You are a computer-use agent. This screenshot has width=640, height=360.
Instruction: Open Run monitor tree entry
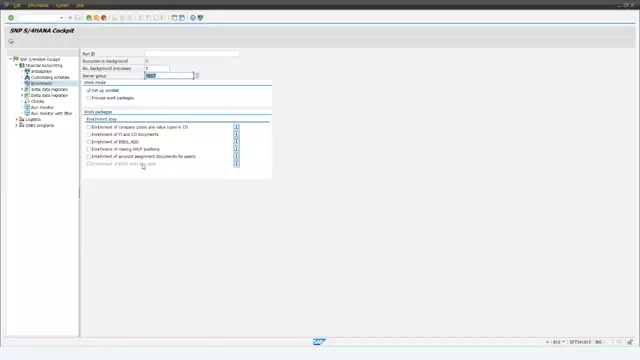point(42,107)
